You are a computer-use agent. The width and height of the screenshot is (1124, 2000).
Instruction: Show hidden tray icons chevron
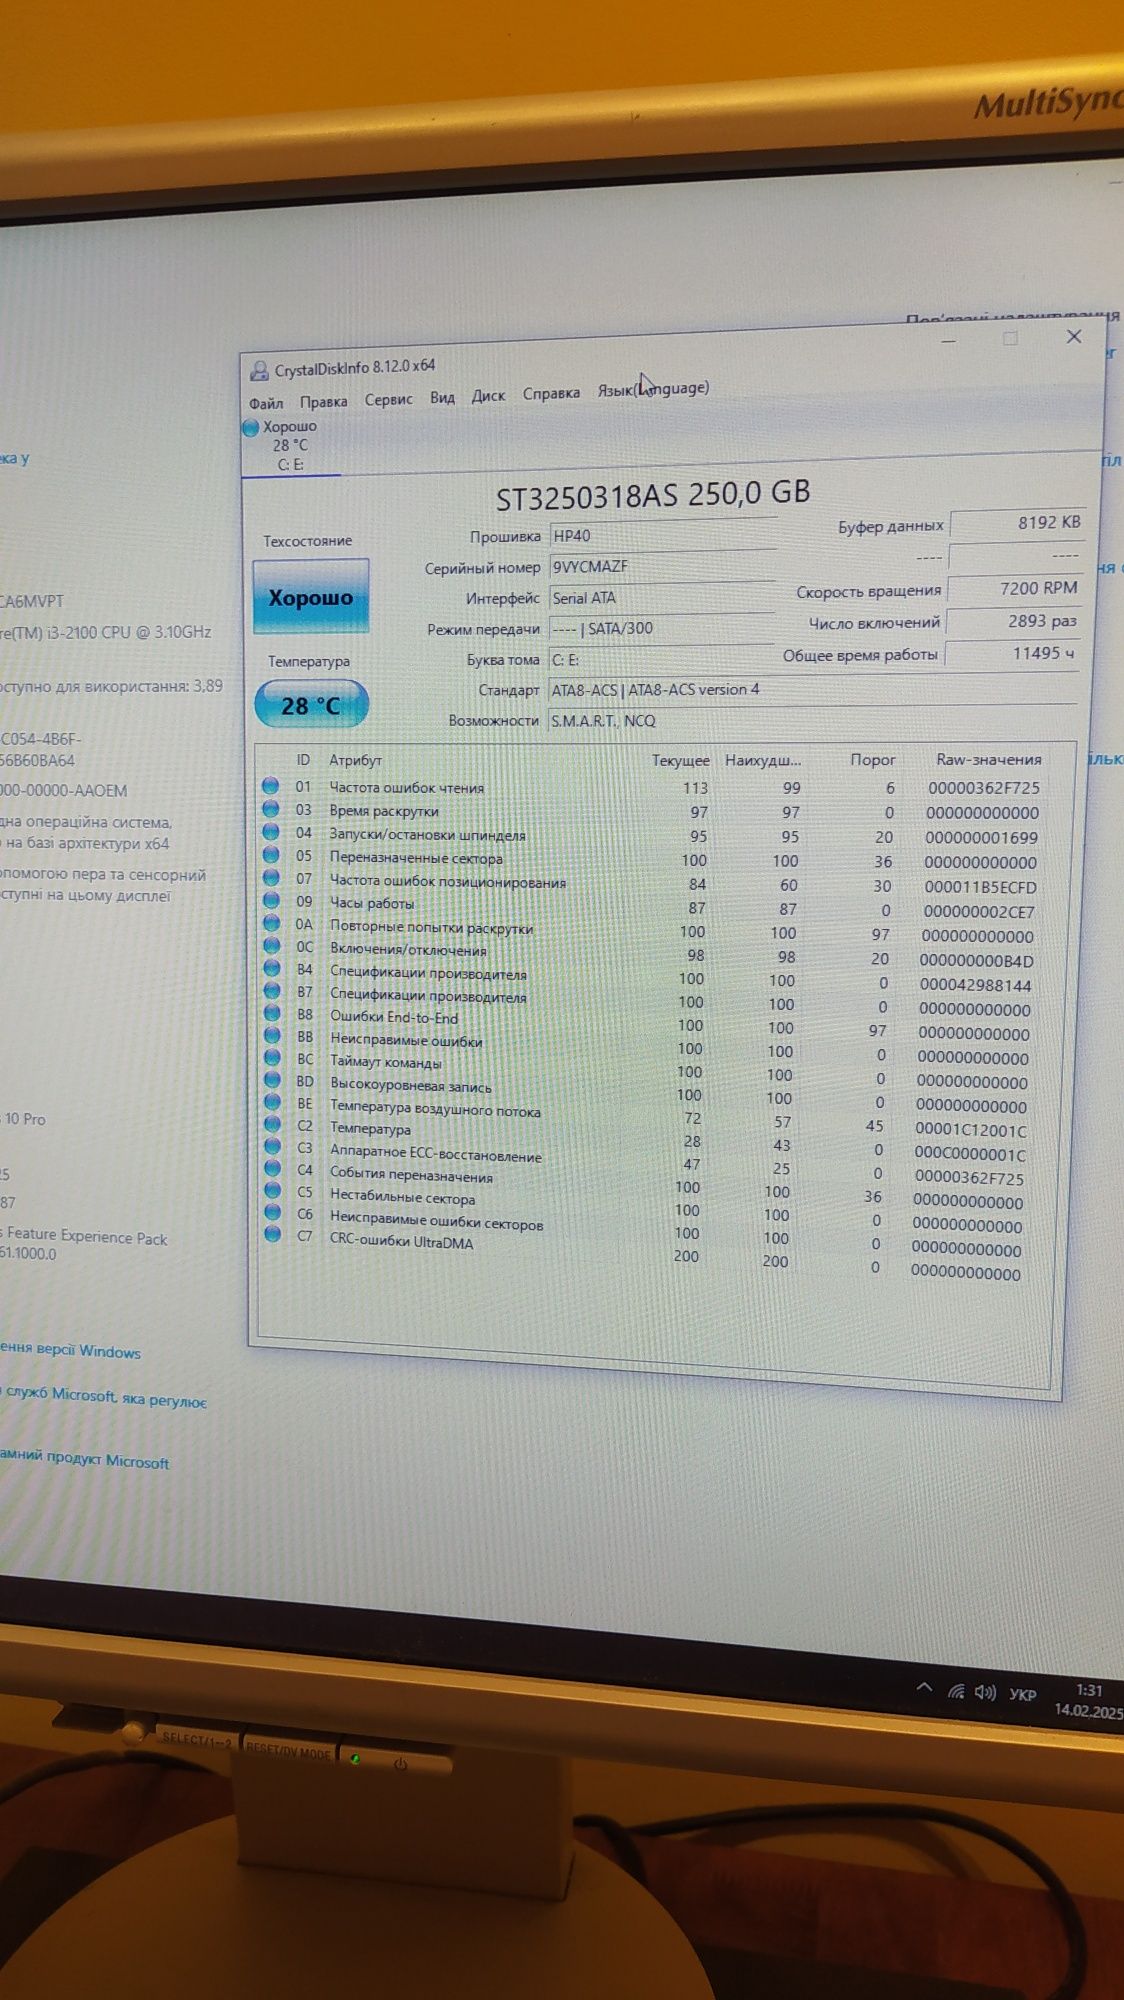pos(924,1688)
